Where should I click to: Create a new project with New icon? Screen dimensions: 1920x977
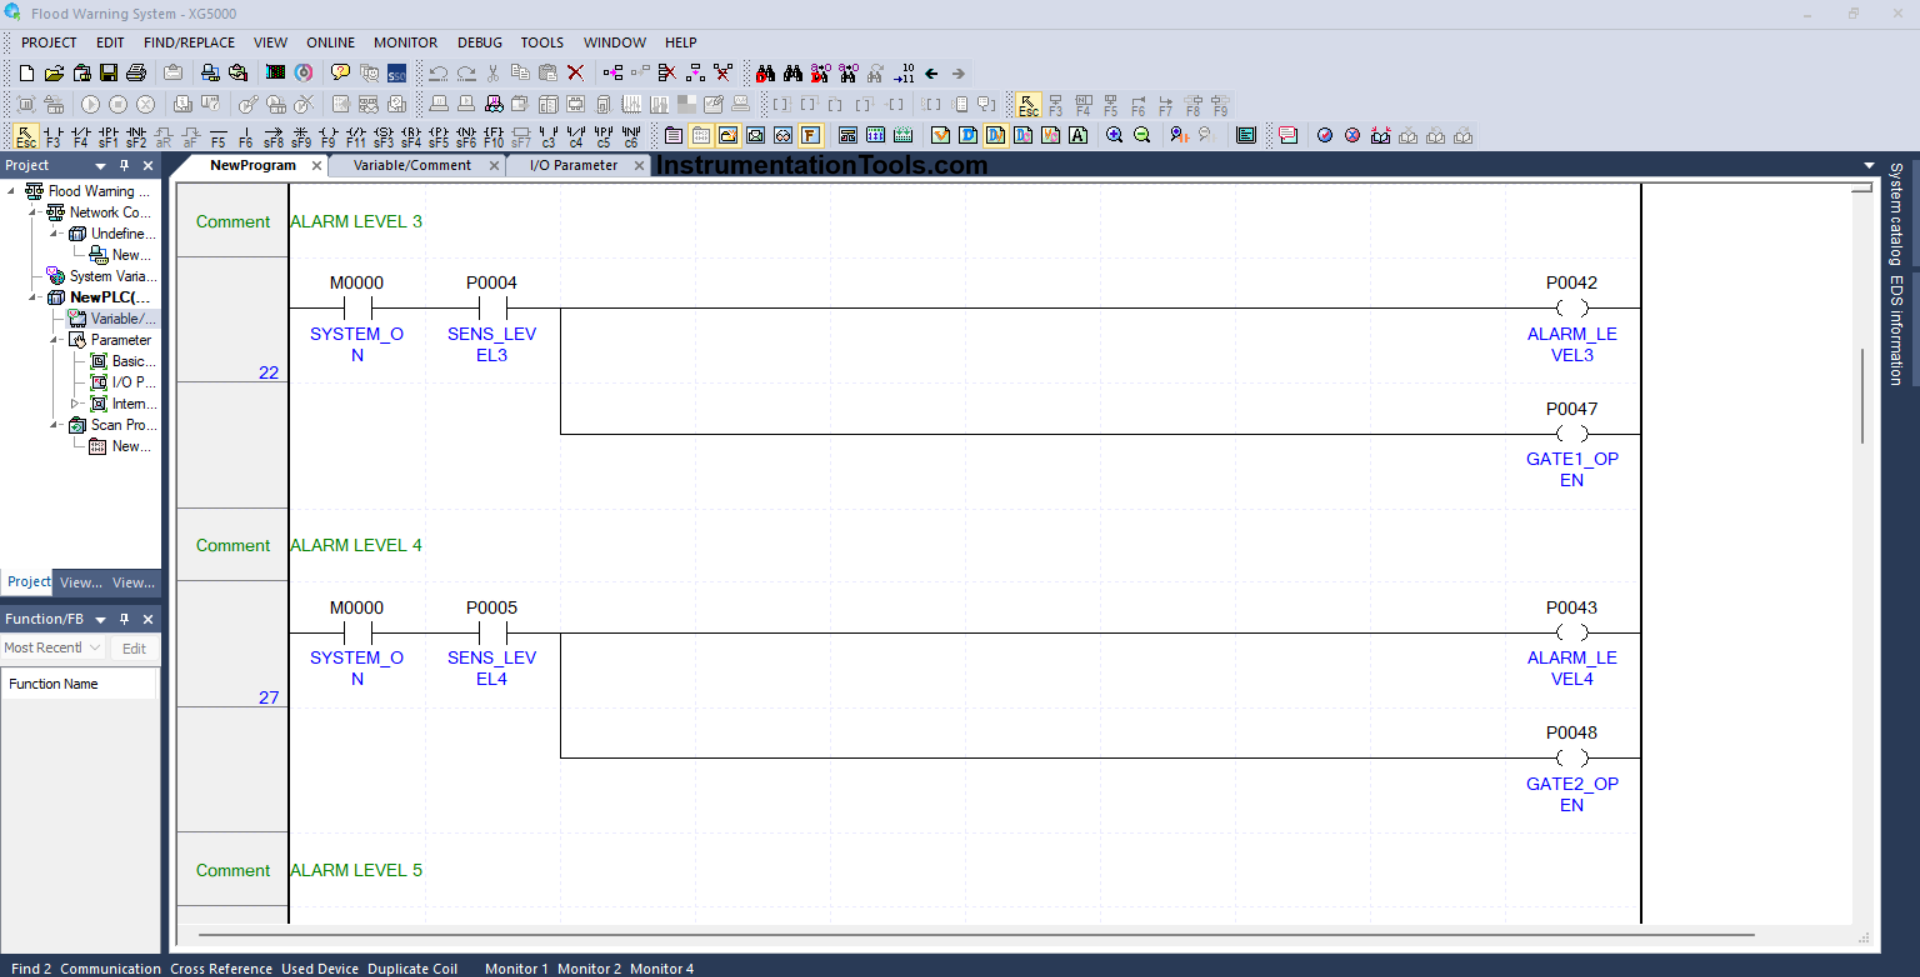coord(26,73)
